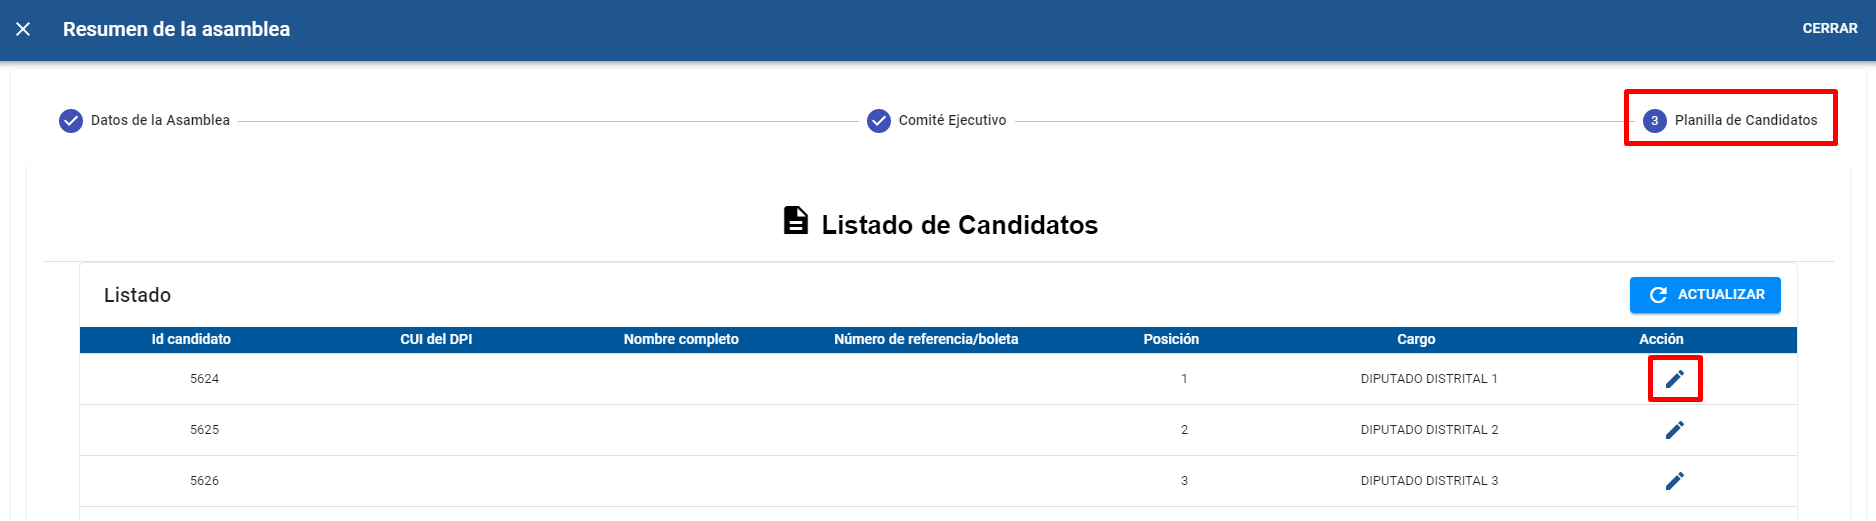Viewport: 1876px width, 521px height.
Task: Click the X close icon in header
Action: click(23, 29)
